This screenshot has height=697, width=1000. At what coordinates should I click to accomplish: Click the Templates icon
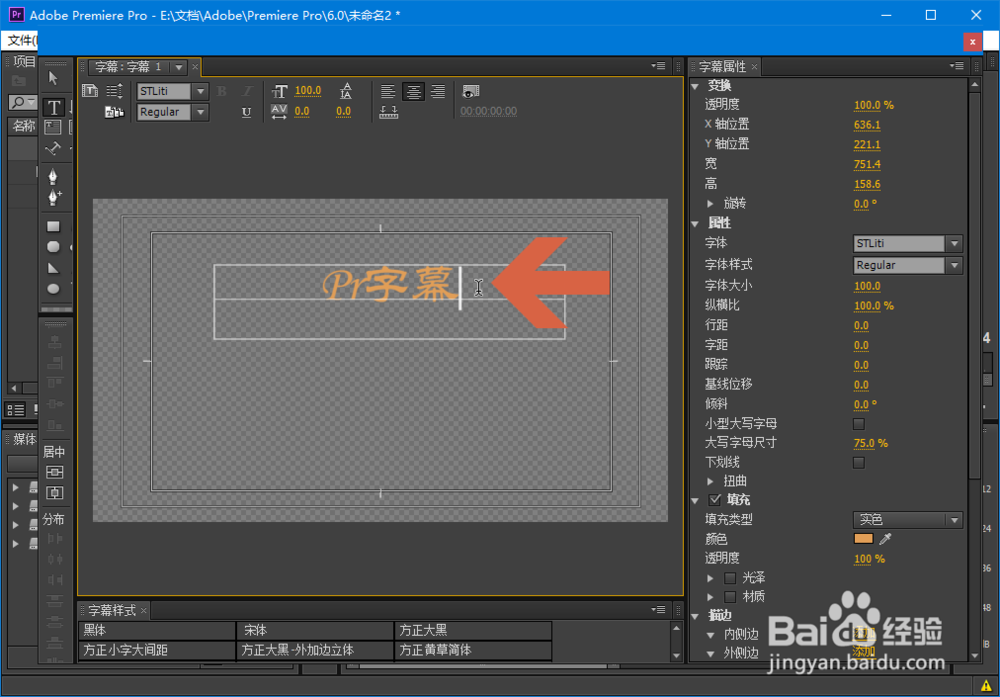tap(115, 112)
